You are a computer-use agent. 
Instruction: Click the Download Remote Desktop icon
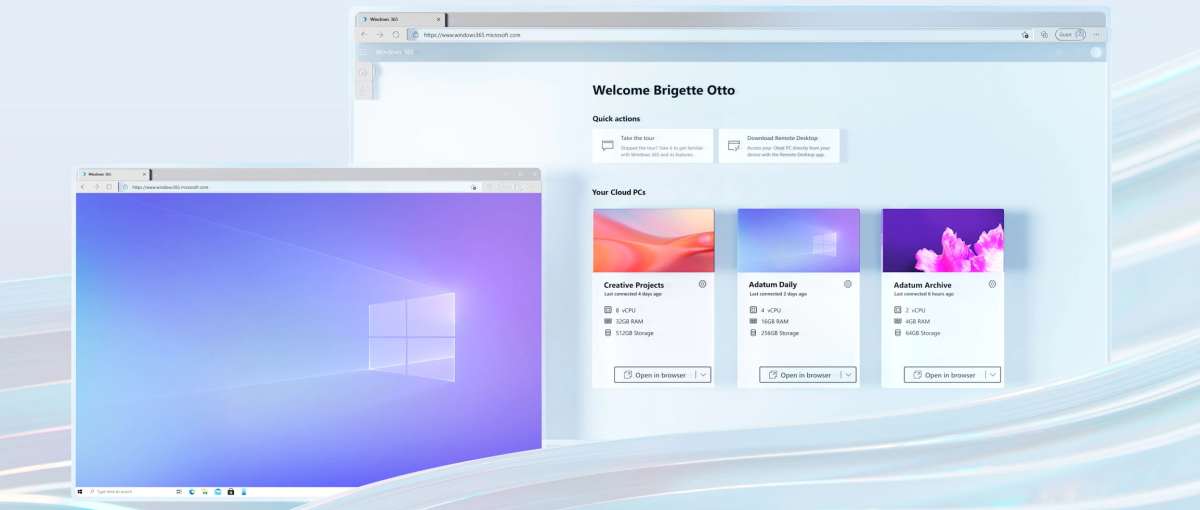(x=733, y=146)
